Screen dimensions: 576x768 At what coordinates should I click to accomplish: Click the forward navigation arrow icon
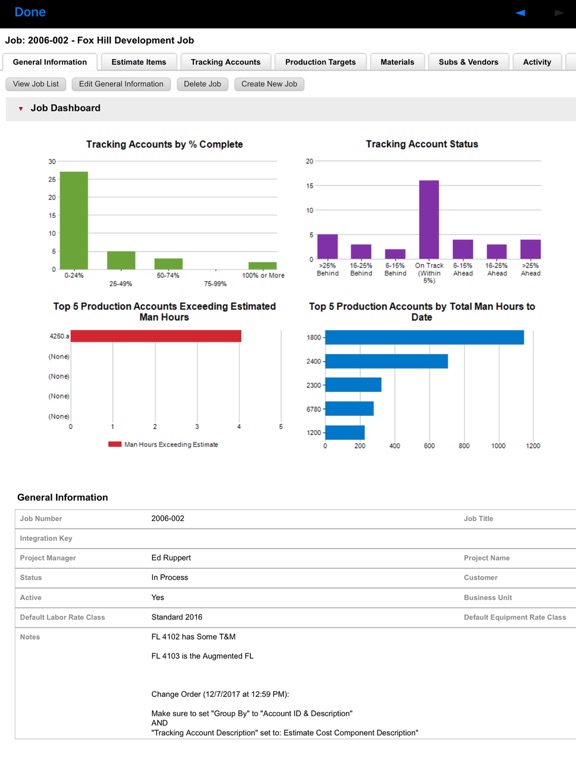pyautogui.click(x=559, y=13)
